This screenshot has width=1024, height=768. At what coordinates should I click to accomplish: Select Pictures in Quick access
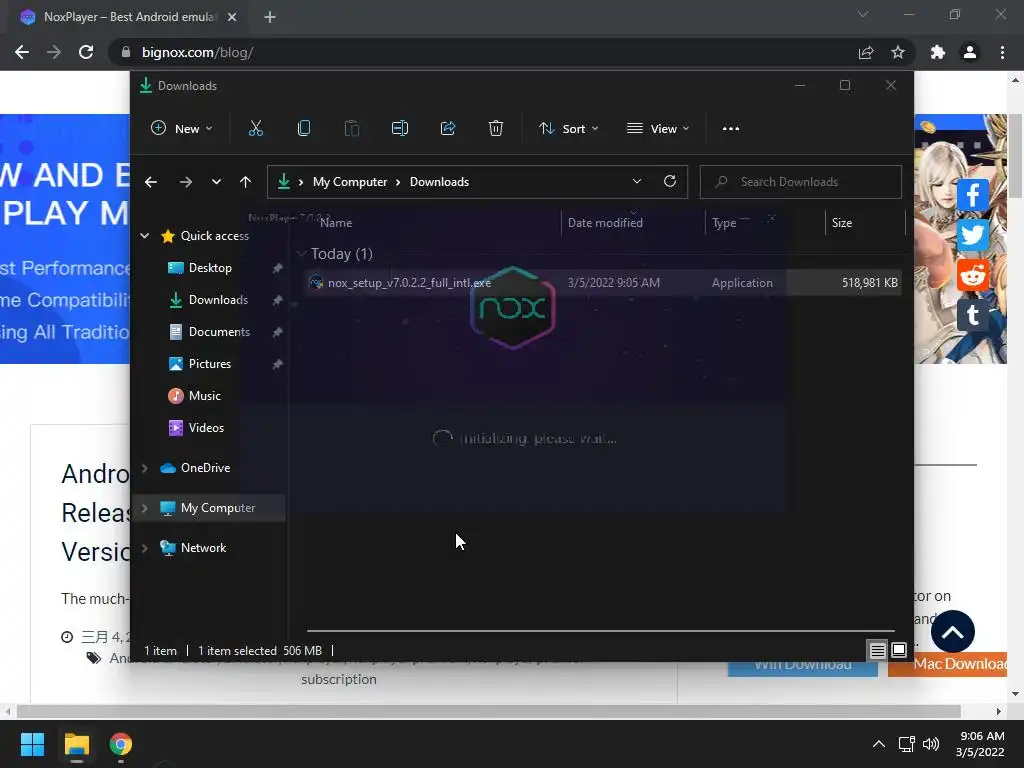[210, 364]
